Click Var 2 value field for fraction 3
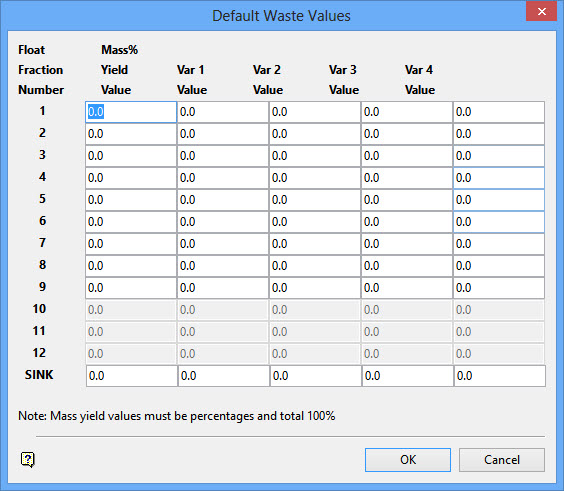The height and width of the screenshot is (491, 564). tap(315, 156)
